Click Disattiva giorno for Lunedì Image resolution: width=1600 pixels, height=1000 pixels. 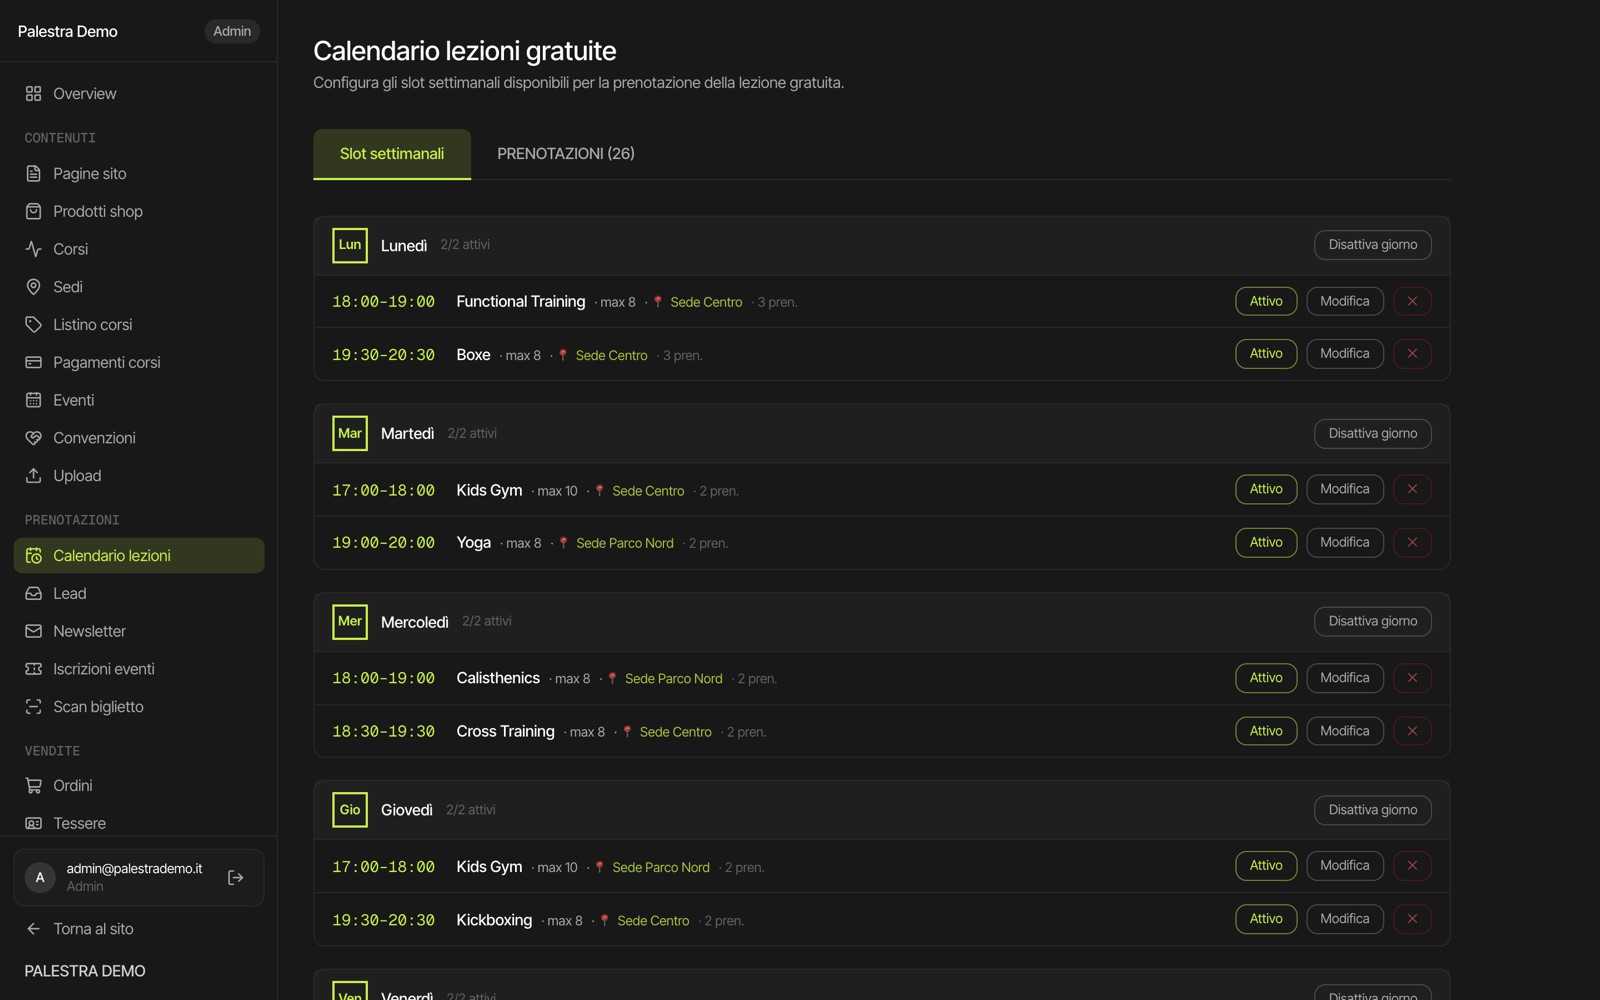(1372, 245)
